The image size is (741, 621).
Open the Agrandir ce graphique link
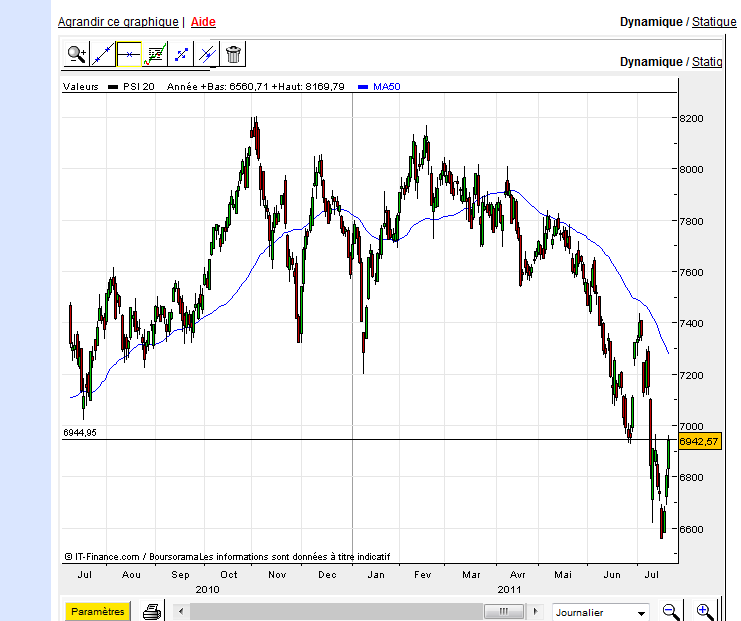click(118, 22)
